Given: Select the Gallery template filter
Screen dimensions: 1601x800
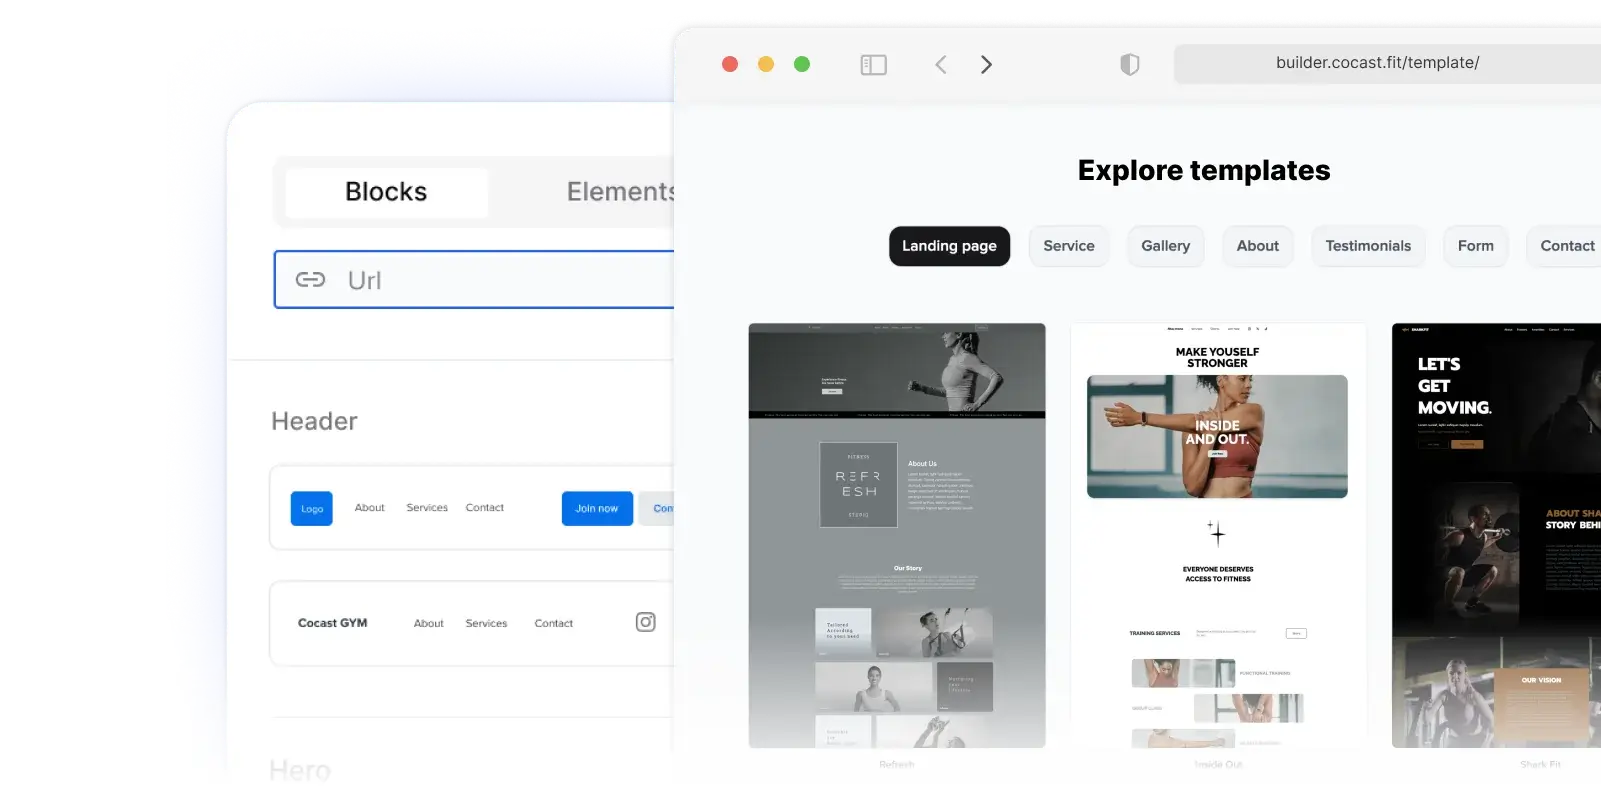Looking at the screenshot, I should [1166, 246].
